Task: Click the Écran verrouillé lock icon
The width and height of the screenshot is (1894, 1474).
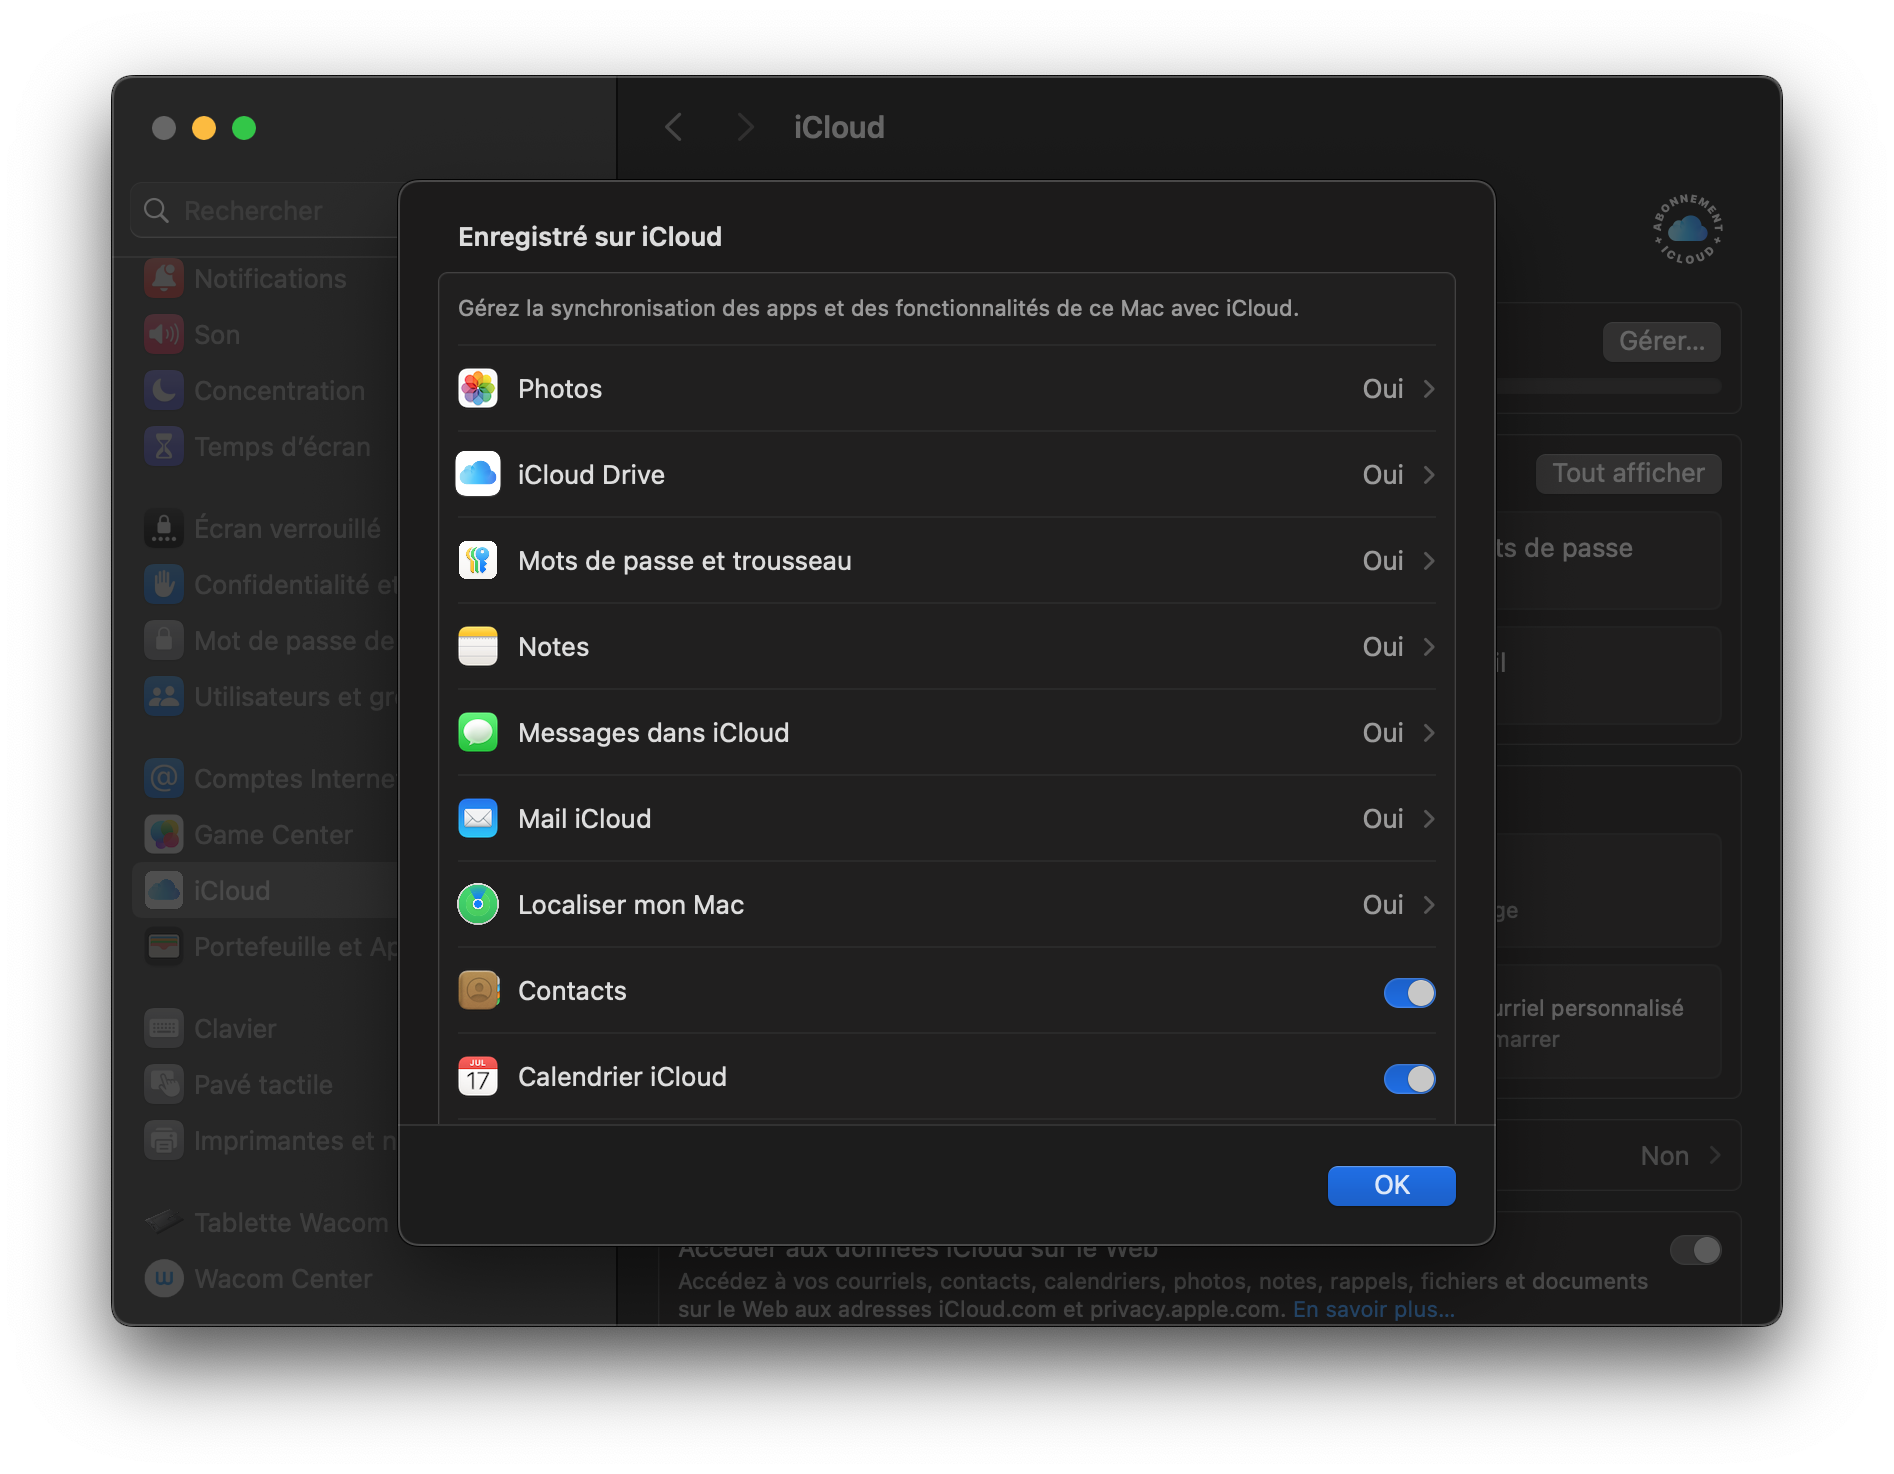Action: click(x=164, y=529)
